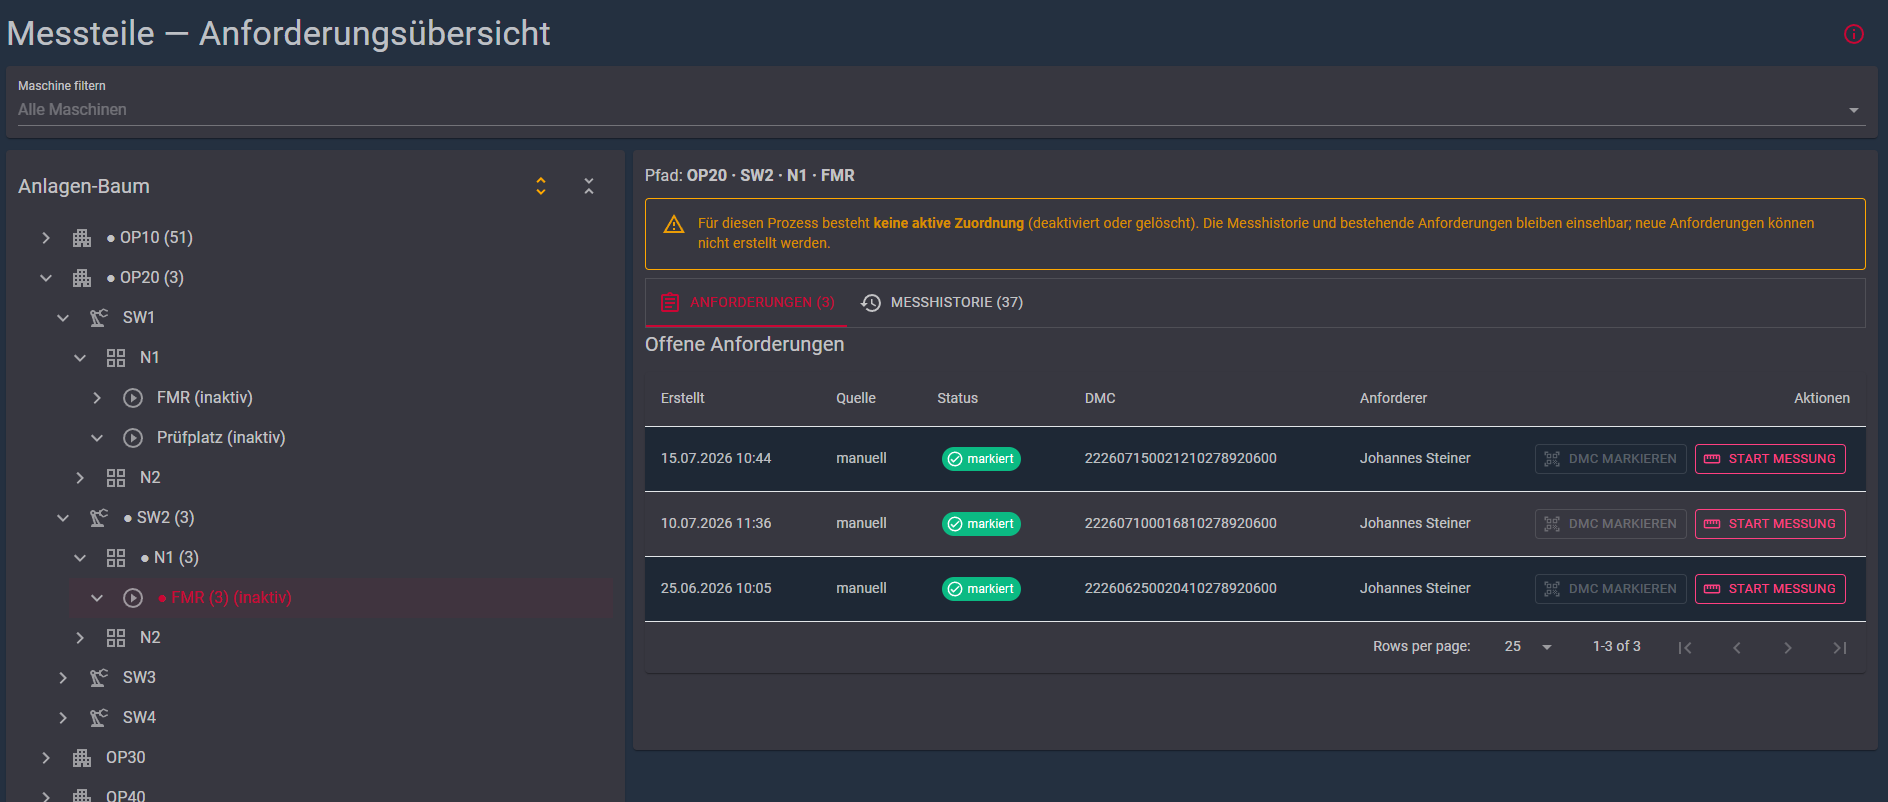The image size is (1888, 802).
Task: Collapse all tree nodes icon in Anlagen-Baum
Action: [589, 186]
